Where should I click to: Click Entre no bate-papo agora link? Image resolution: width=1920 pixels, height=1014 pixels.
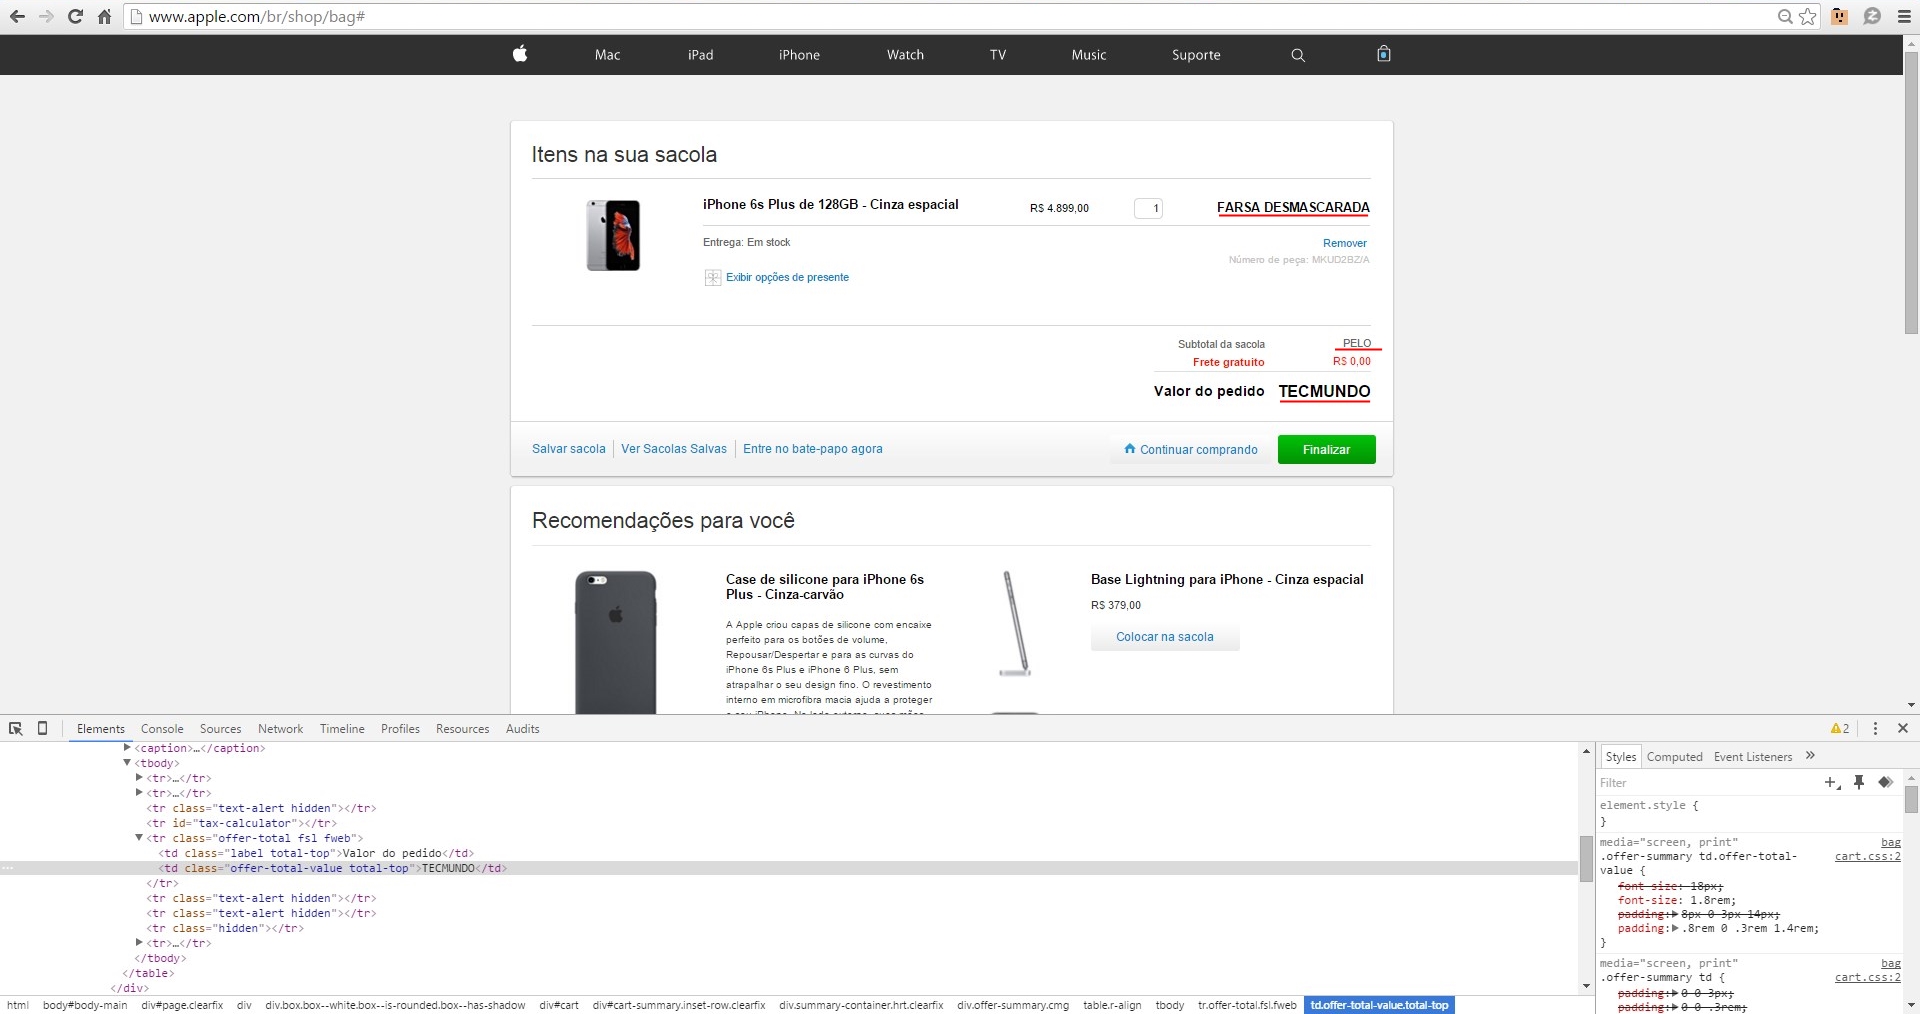coord(812,449)
